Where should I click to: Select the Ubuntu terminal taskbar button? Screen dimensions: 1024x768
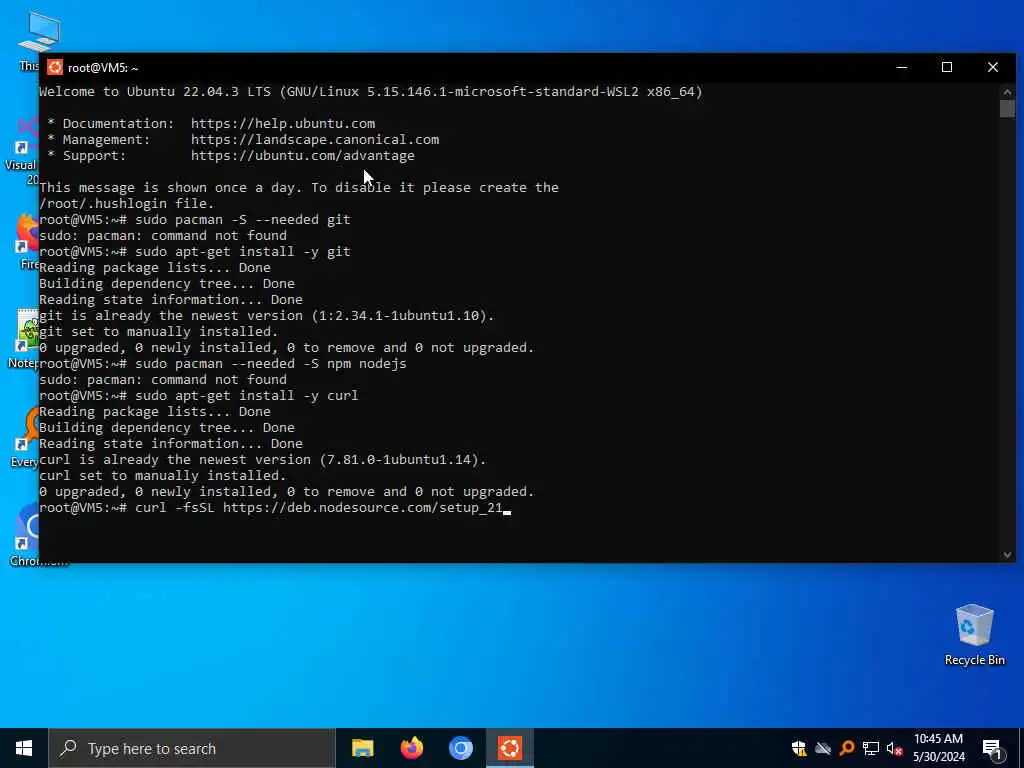click(x=510, y=748)
